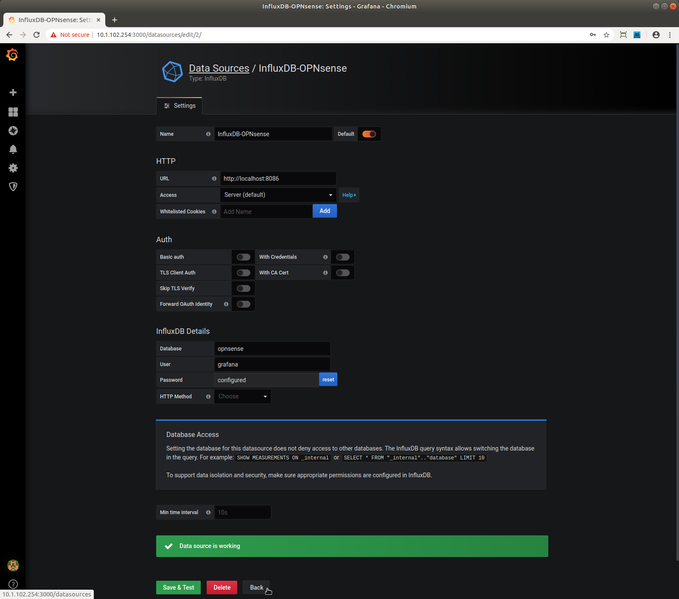Enable the With Credentials switch

[x=343, y=257]
